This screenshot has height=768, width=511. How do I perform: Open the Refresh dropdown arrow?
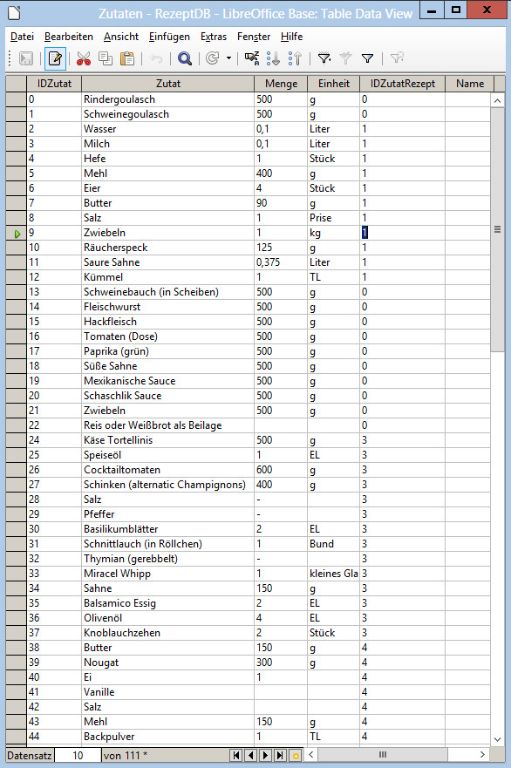click(229, 59)
